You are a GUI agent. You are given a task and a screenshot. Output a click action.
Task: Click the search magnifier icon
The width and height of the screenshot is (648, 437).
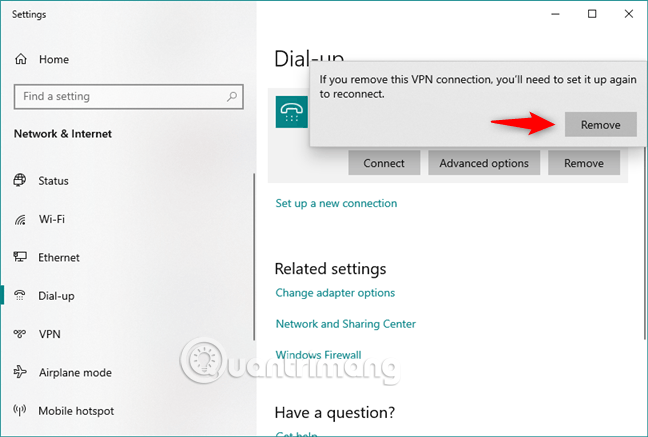[x=231, y=97]
